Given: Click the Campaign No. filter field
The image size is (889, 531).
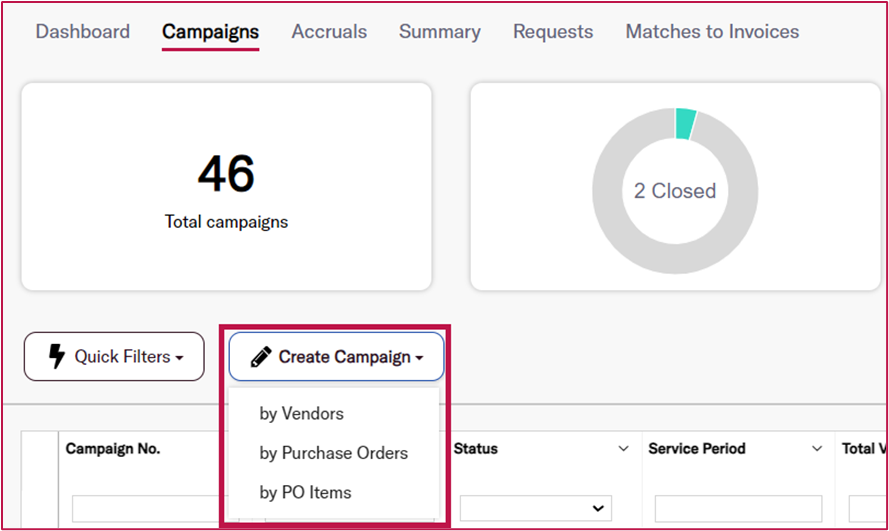Looking at the screenshot, I should click(145, 508).
